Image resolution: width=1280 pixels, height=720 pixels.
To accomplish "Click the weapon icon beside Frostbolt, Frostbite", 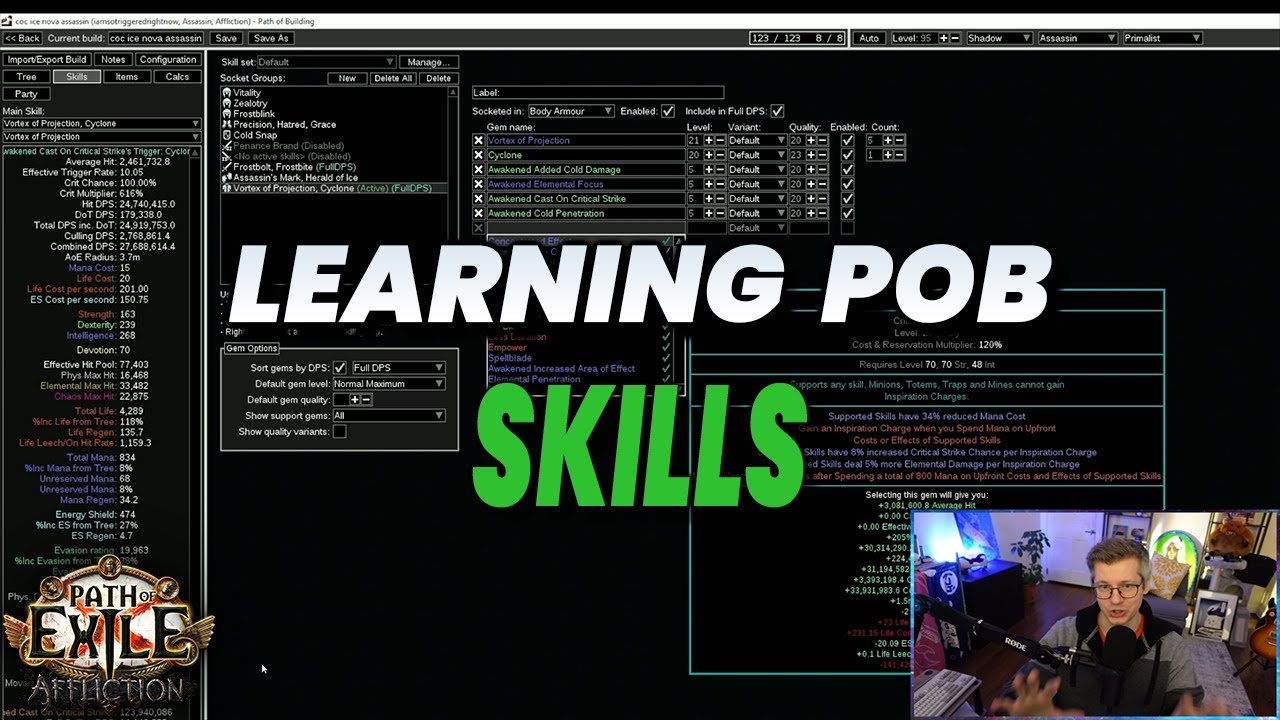I will 226,167.
